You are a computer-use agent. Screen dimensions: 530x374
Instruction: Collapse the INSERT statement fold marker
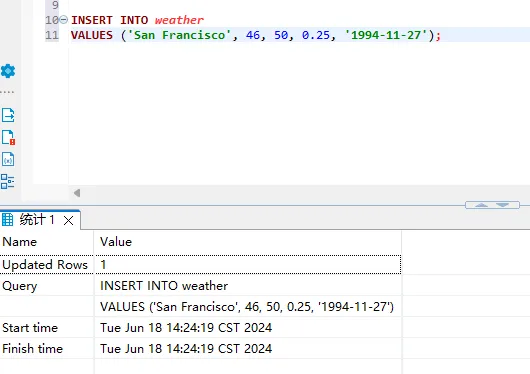(63, 20)
